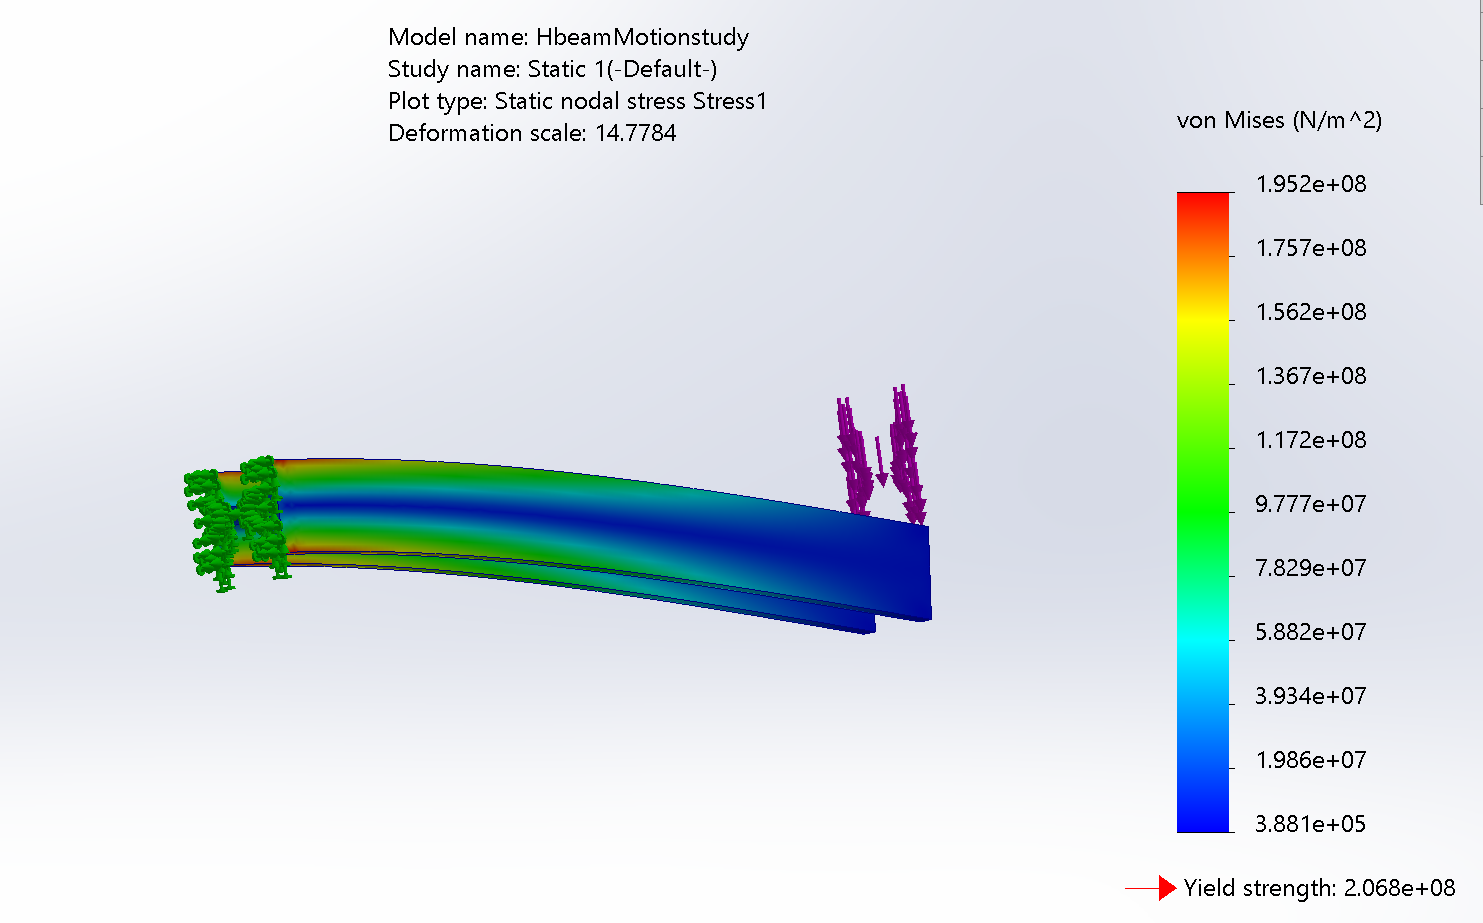Select the small single purple arrow between the force groups
1483x923 pixels.
point(881,463)
